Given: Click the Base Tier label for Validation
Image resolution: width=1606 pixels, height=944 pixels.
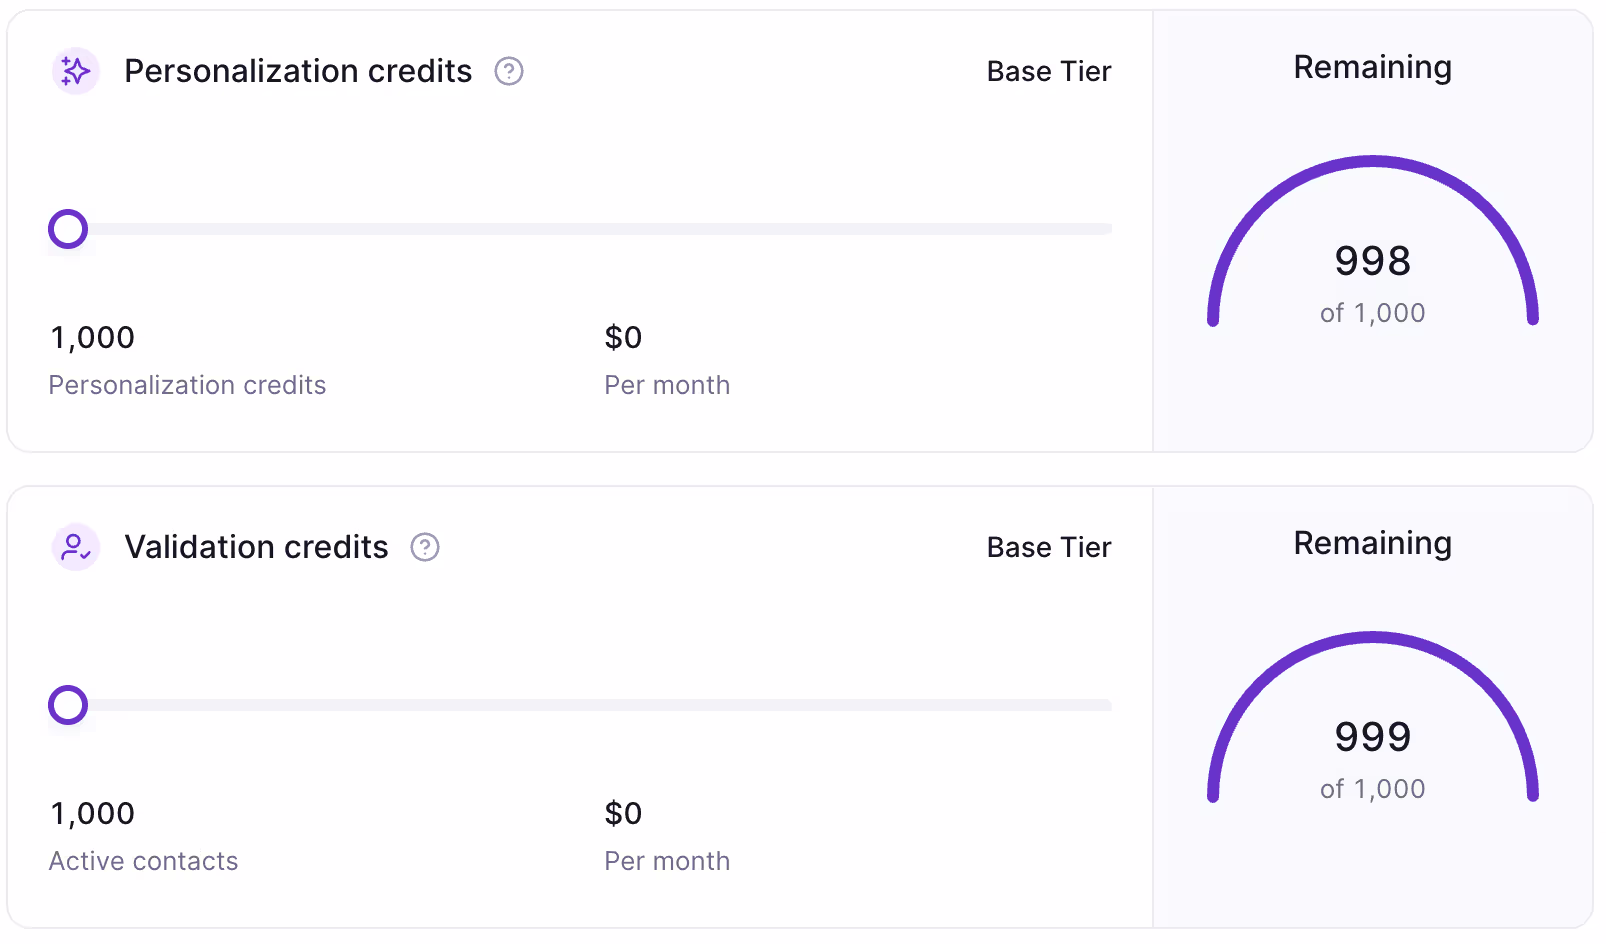Looking at the screenshot, I should pyautogui.click(x=1049, y=547).
